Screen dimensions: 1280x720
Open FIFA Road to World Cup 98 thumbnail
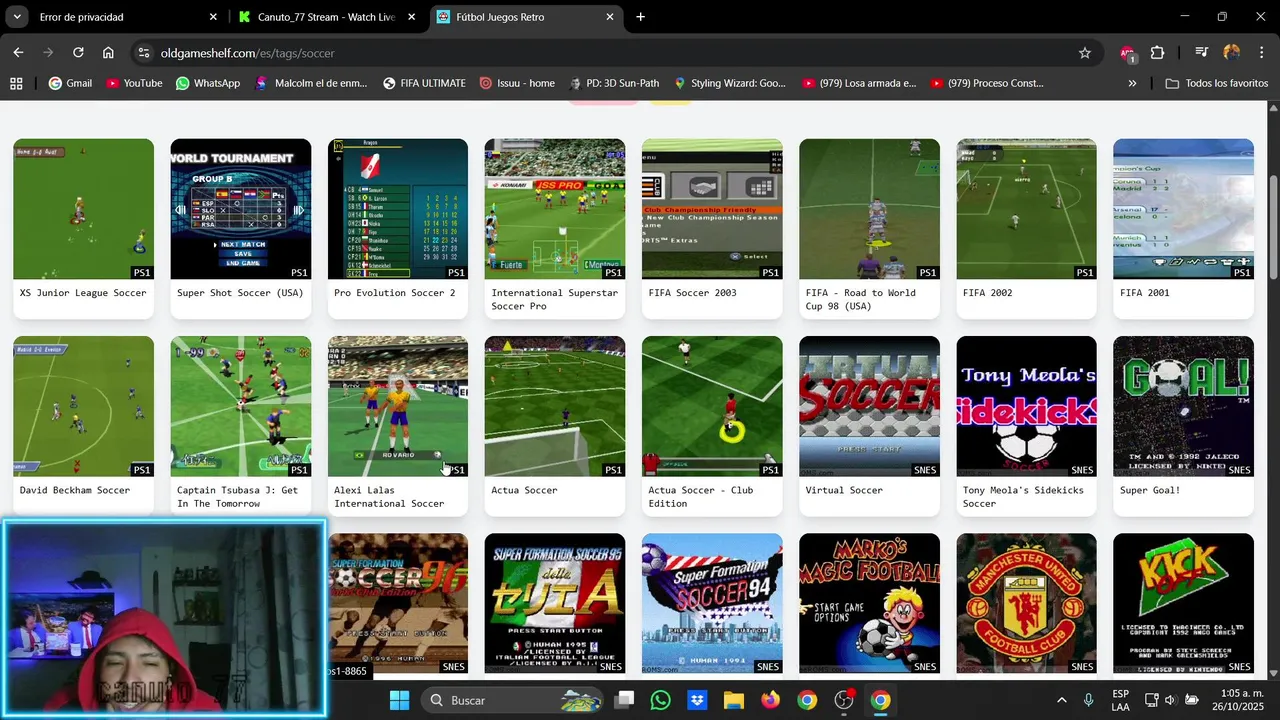click(869, 209)
